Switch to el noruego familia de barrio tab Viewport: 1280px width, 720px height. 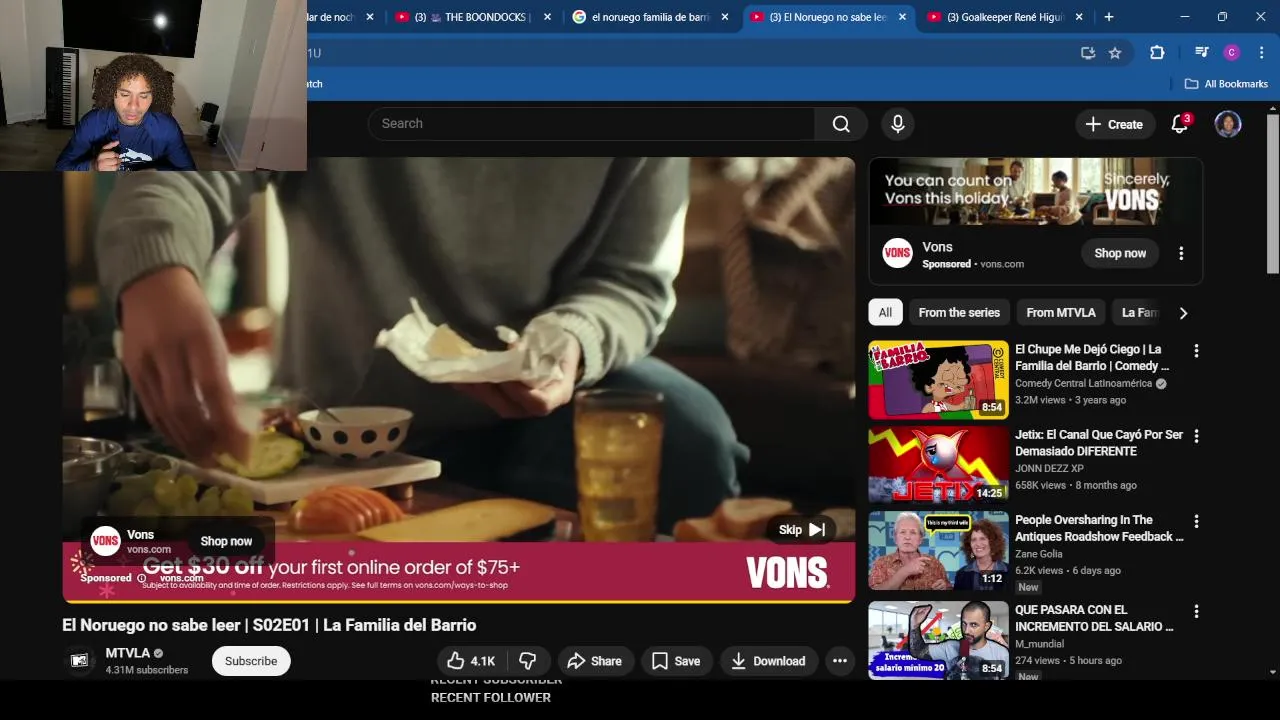click(x=650, y=17)
